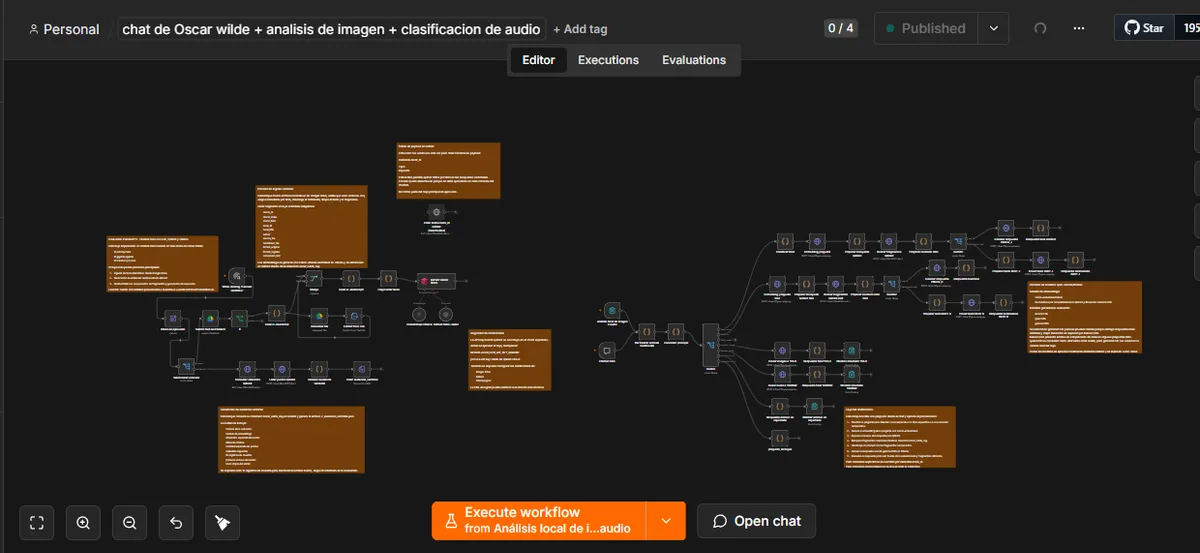Open the Published status dropdown arrow

[x=993, y=28]
